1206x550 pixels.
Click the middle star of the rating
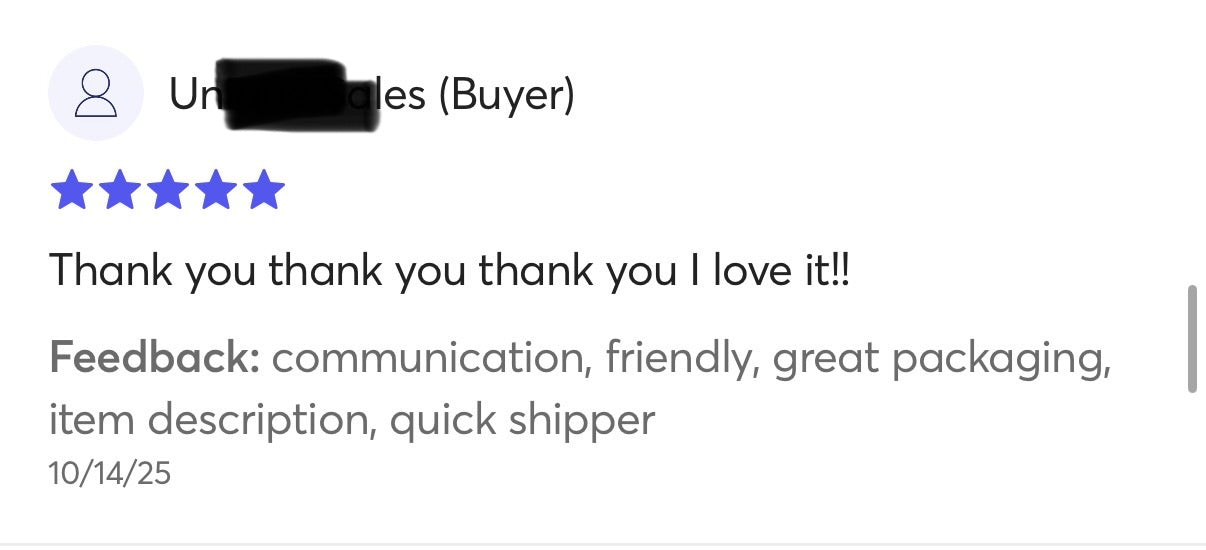[x=167, y=190]
